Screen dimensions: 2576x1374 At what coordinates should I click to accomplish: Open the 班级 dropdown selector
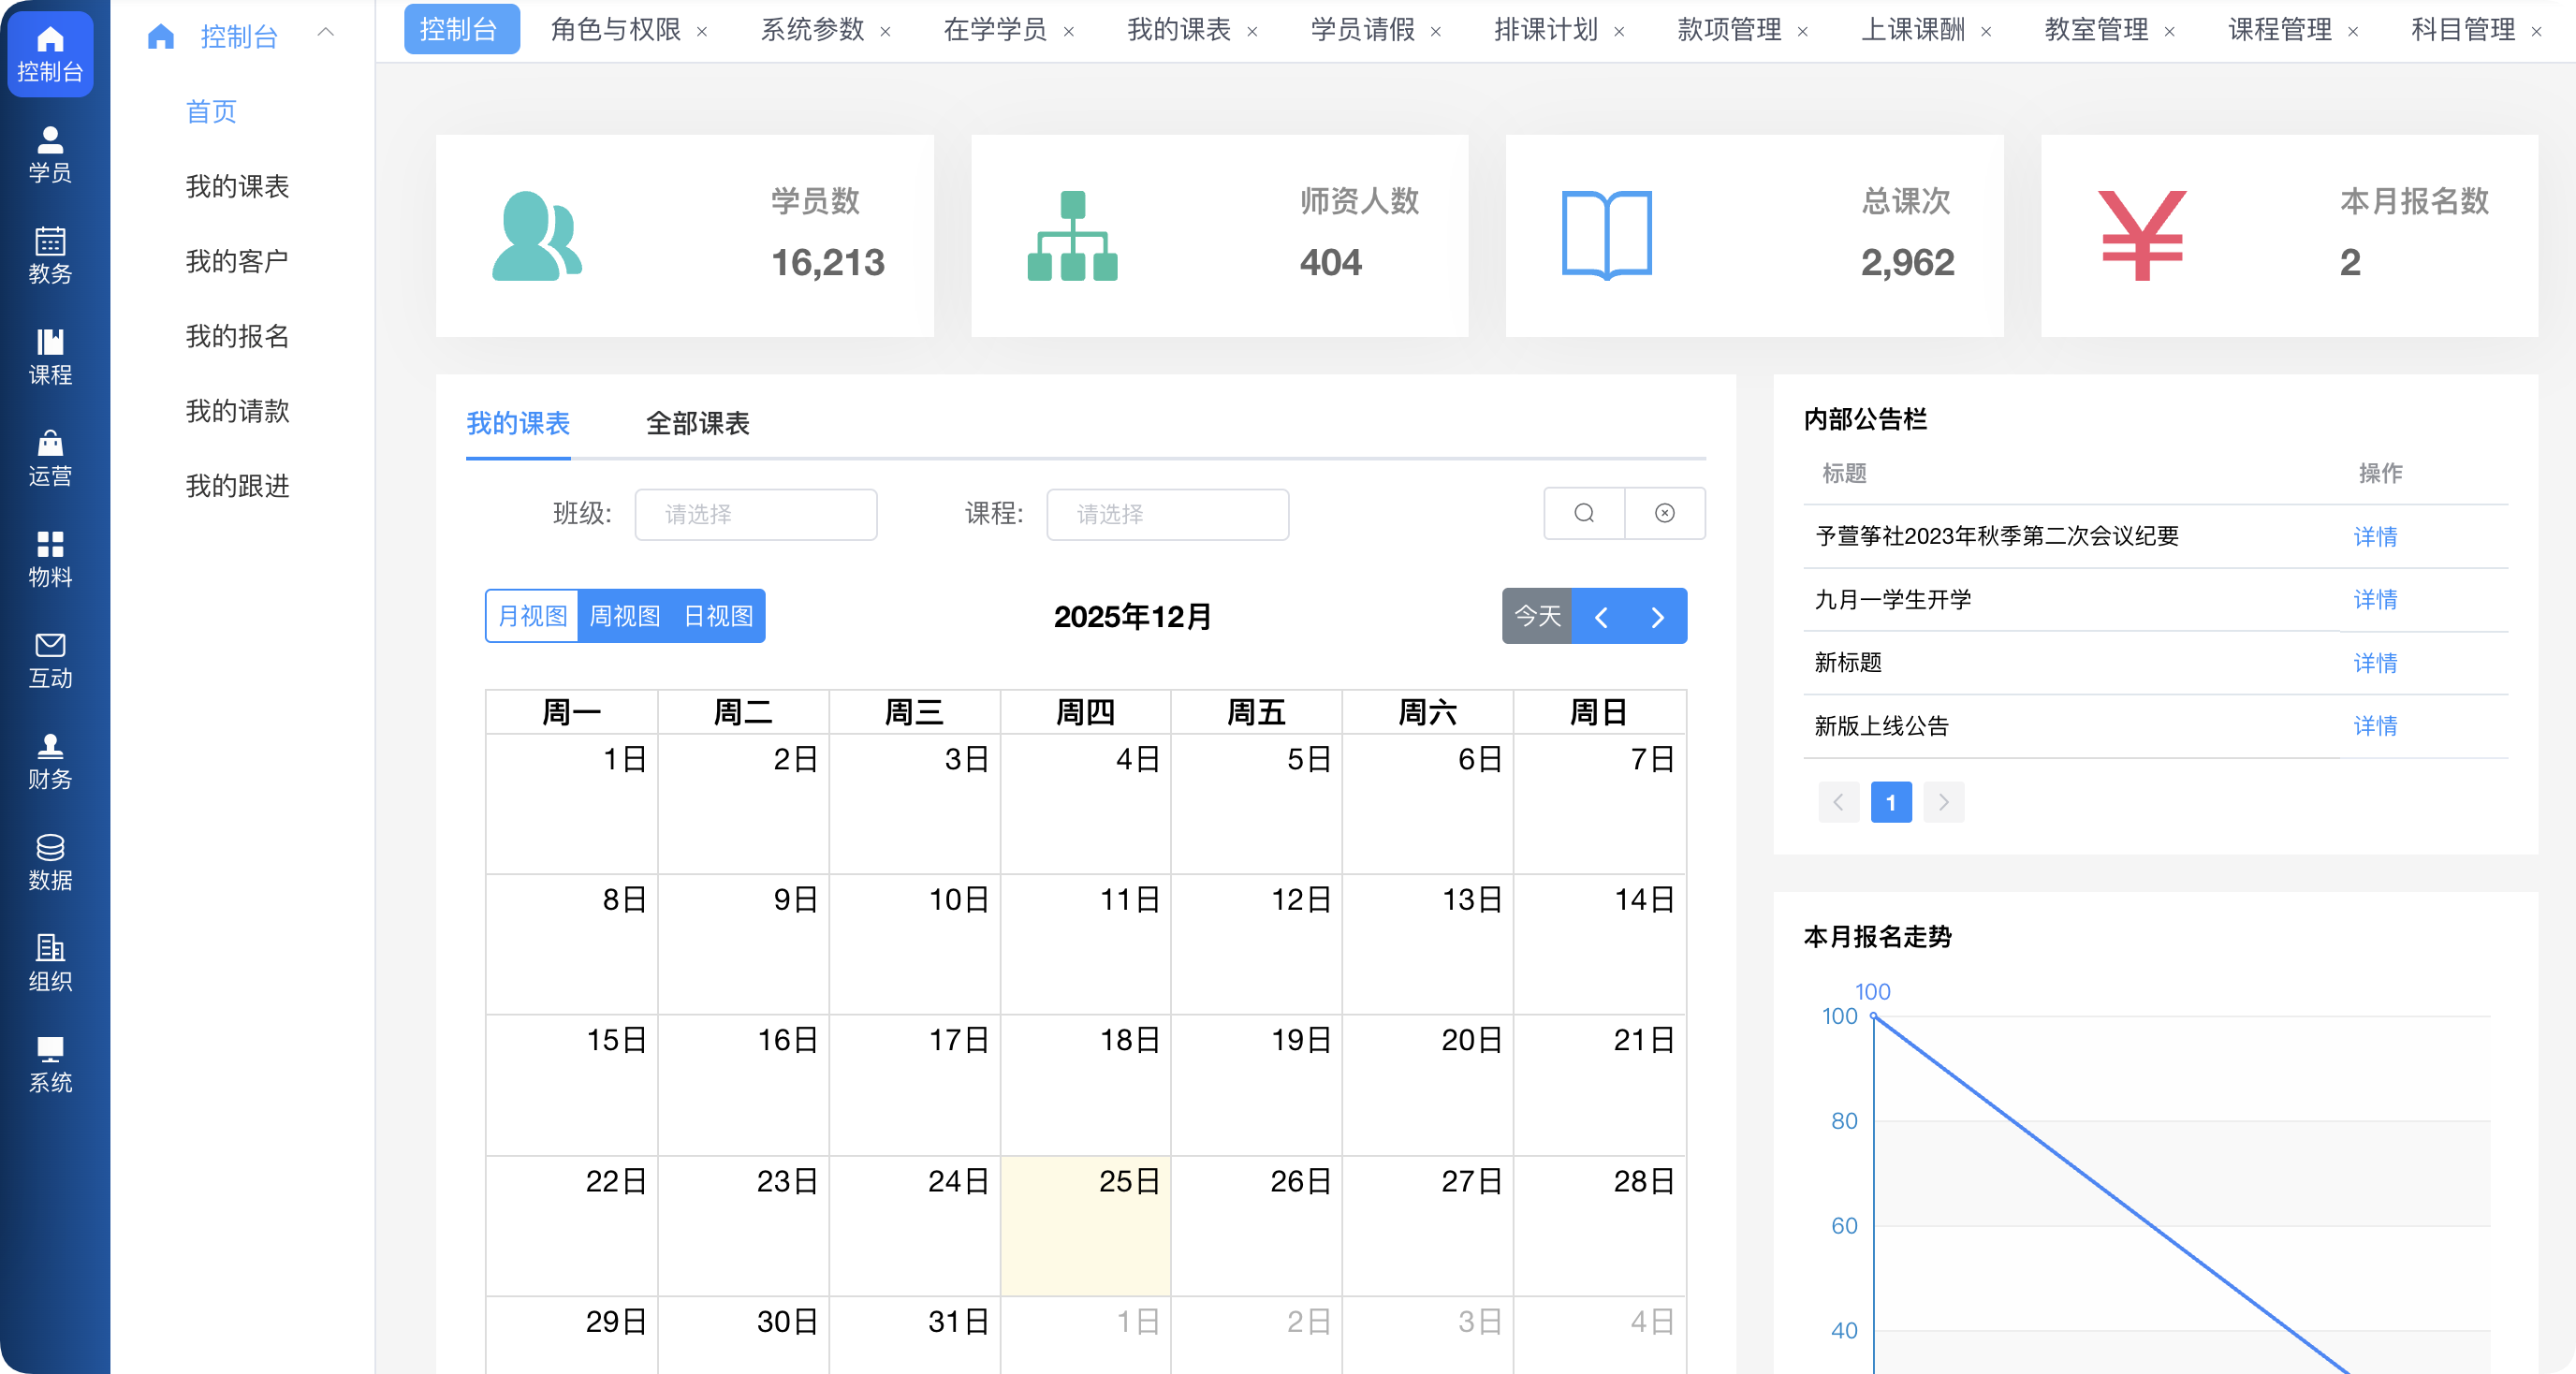(x=756, y=514)
